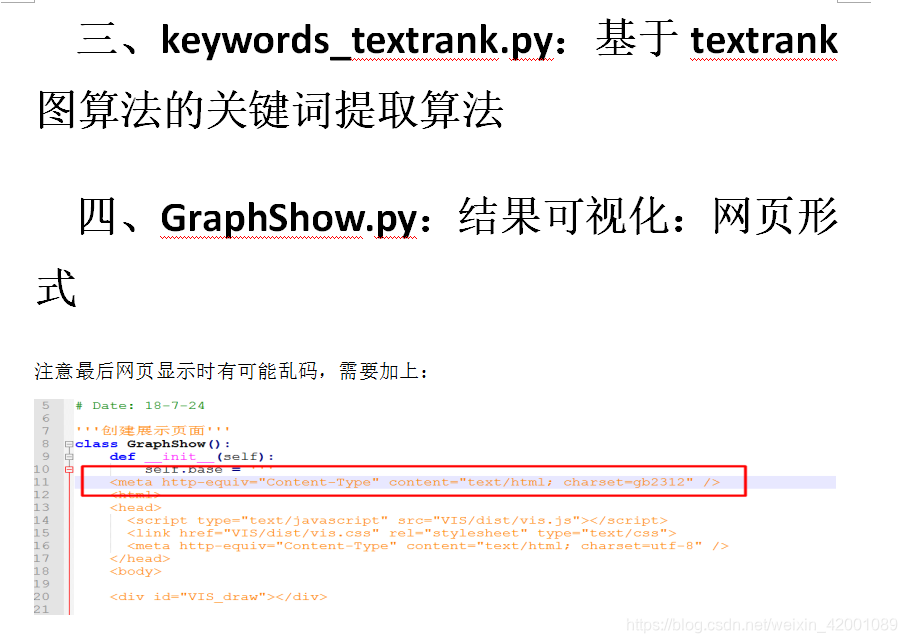Click the note line starting 注意最后网页显示时
The width and height of the screenshot is (907, 643).
point(231,371)
